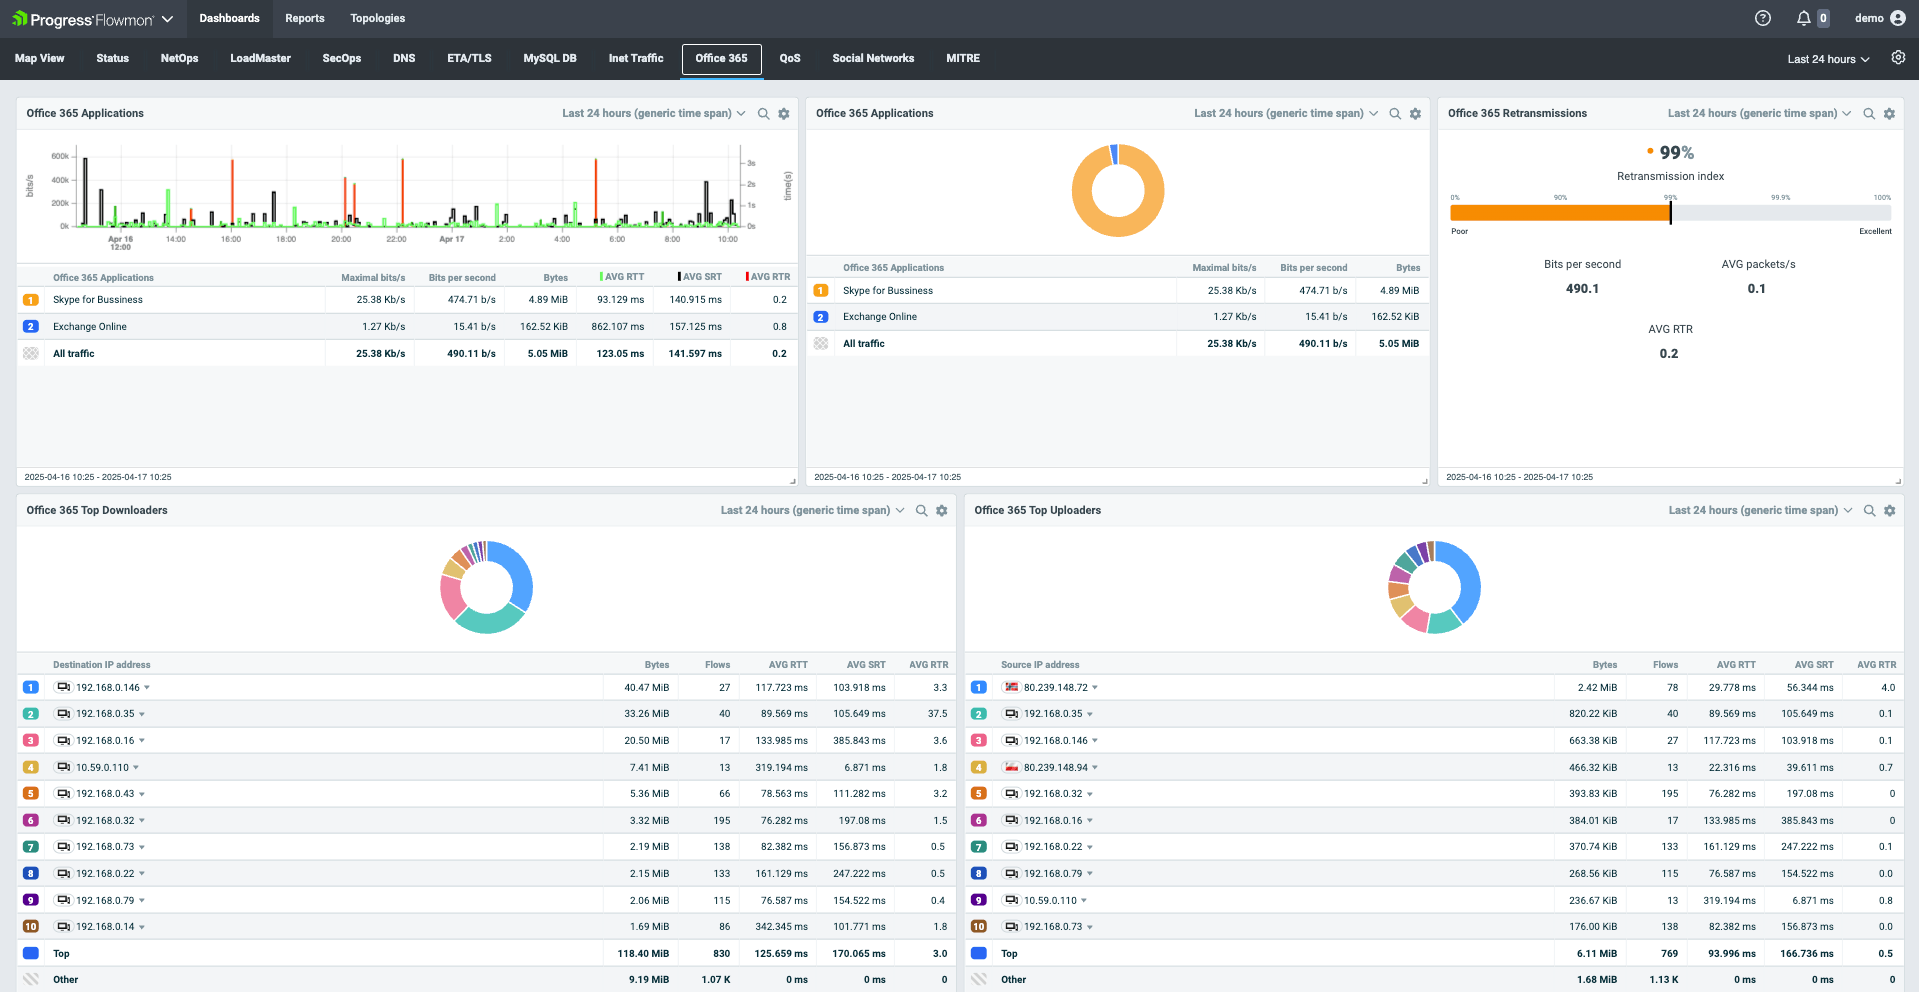Switch to the SecOps dashboard tab
This screenshot has width=1919, height=992.
[341, 58]
